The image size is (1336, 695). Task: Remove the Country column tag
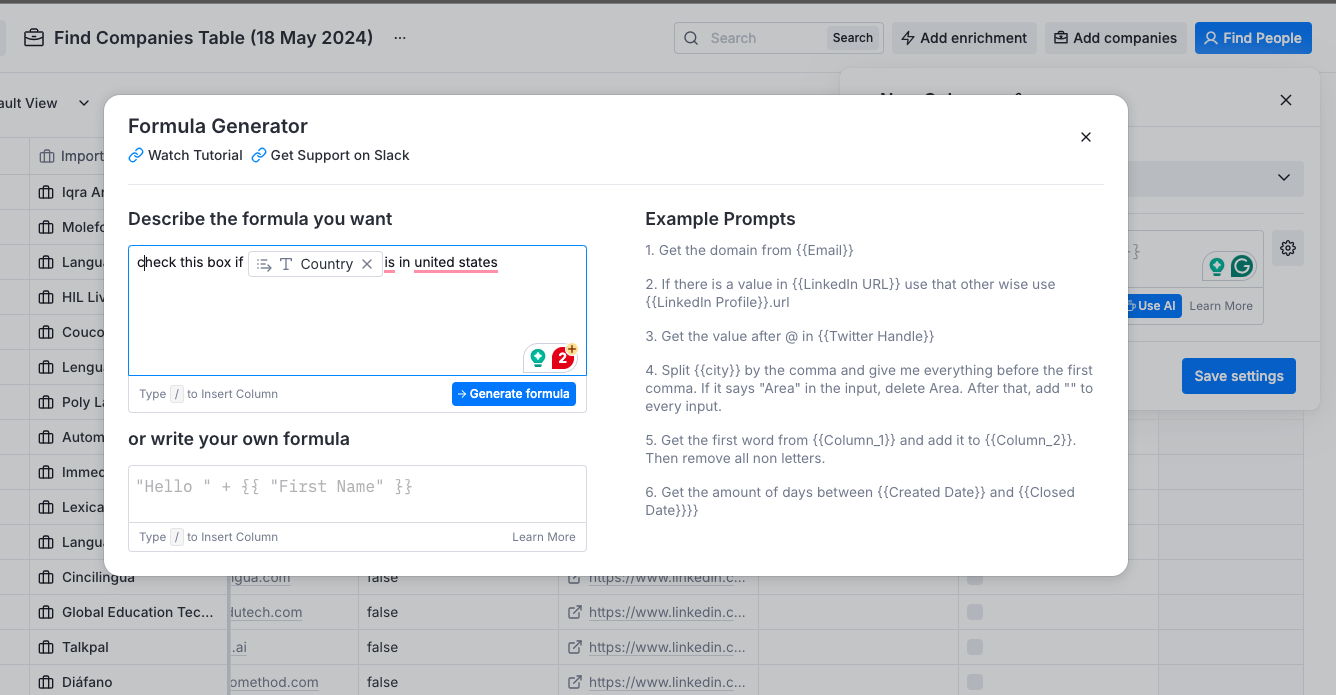pyautogui.click(x=367, y=264)
